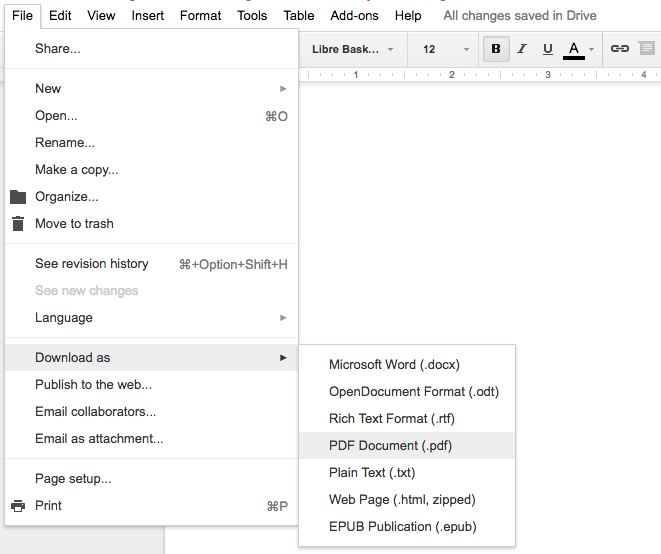Open the font size 12 dropdown
Screen dimensions: 661x554
[445, 49]
